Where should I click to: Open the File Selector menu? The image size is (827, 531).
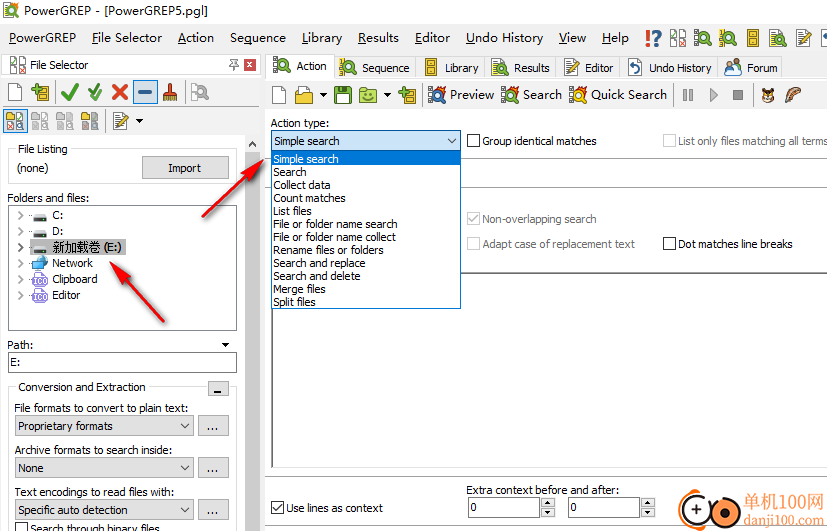(127, 38)
